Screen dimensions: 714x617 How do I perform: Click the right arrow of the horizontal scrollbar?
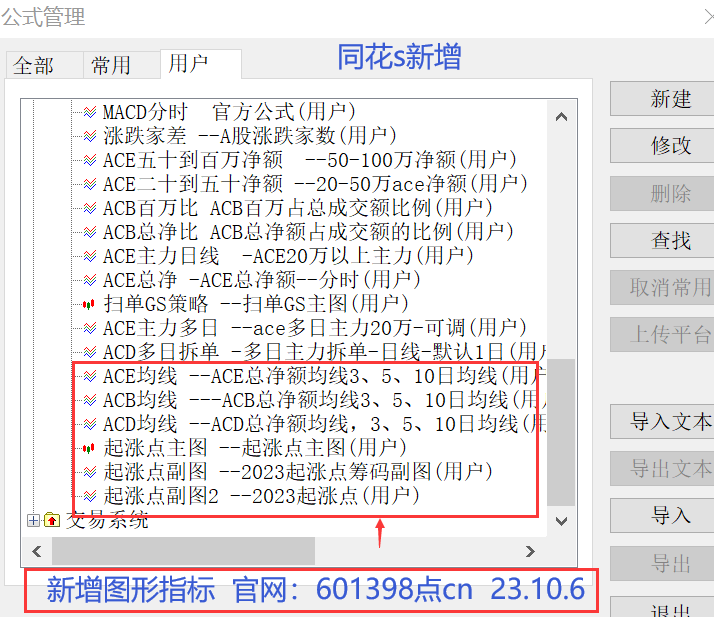(x=530, y=552)
